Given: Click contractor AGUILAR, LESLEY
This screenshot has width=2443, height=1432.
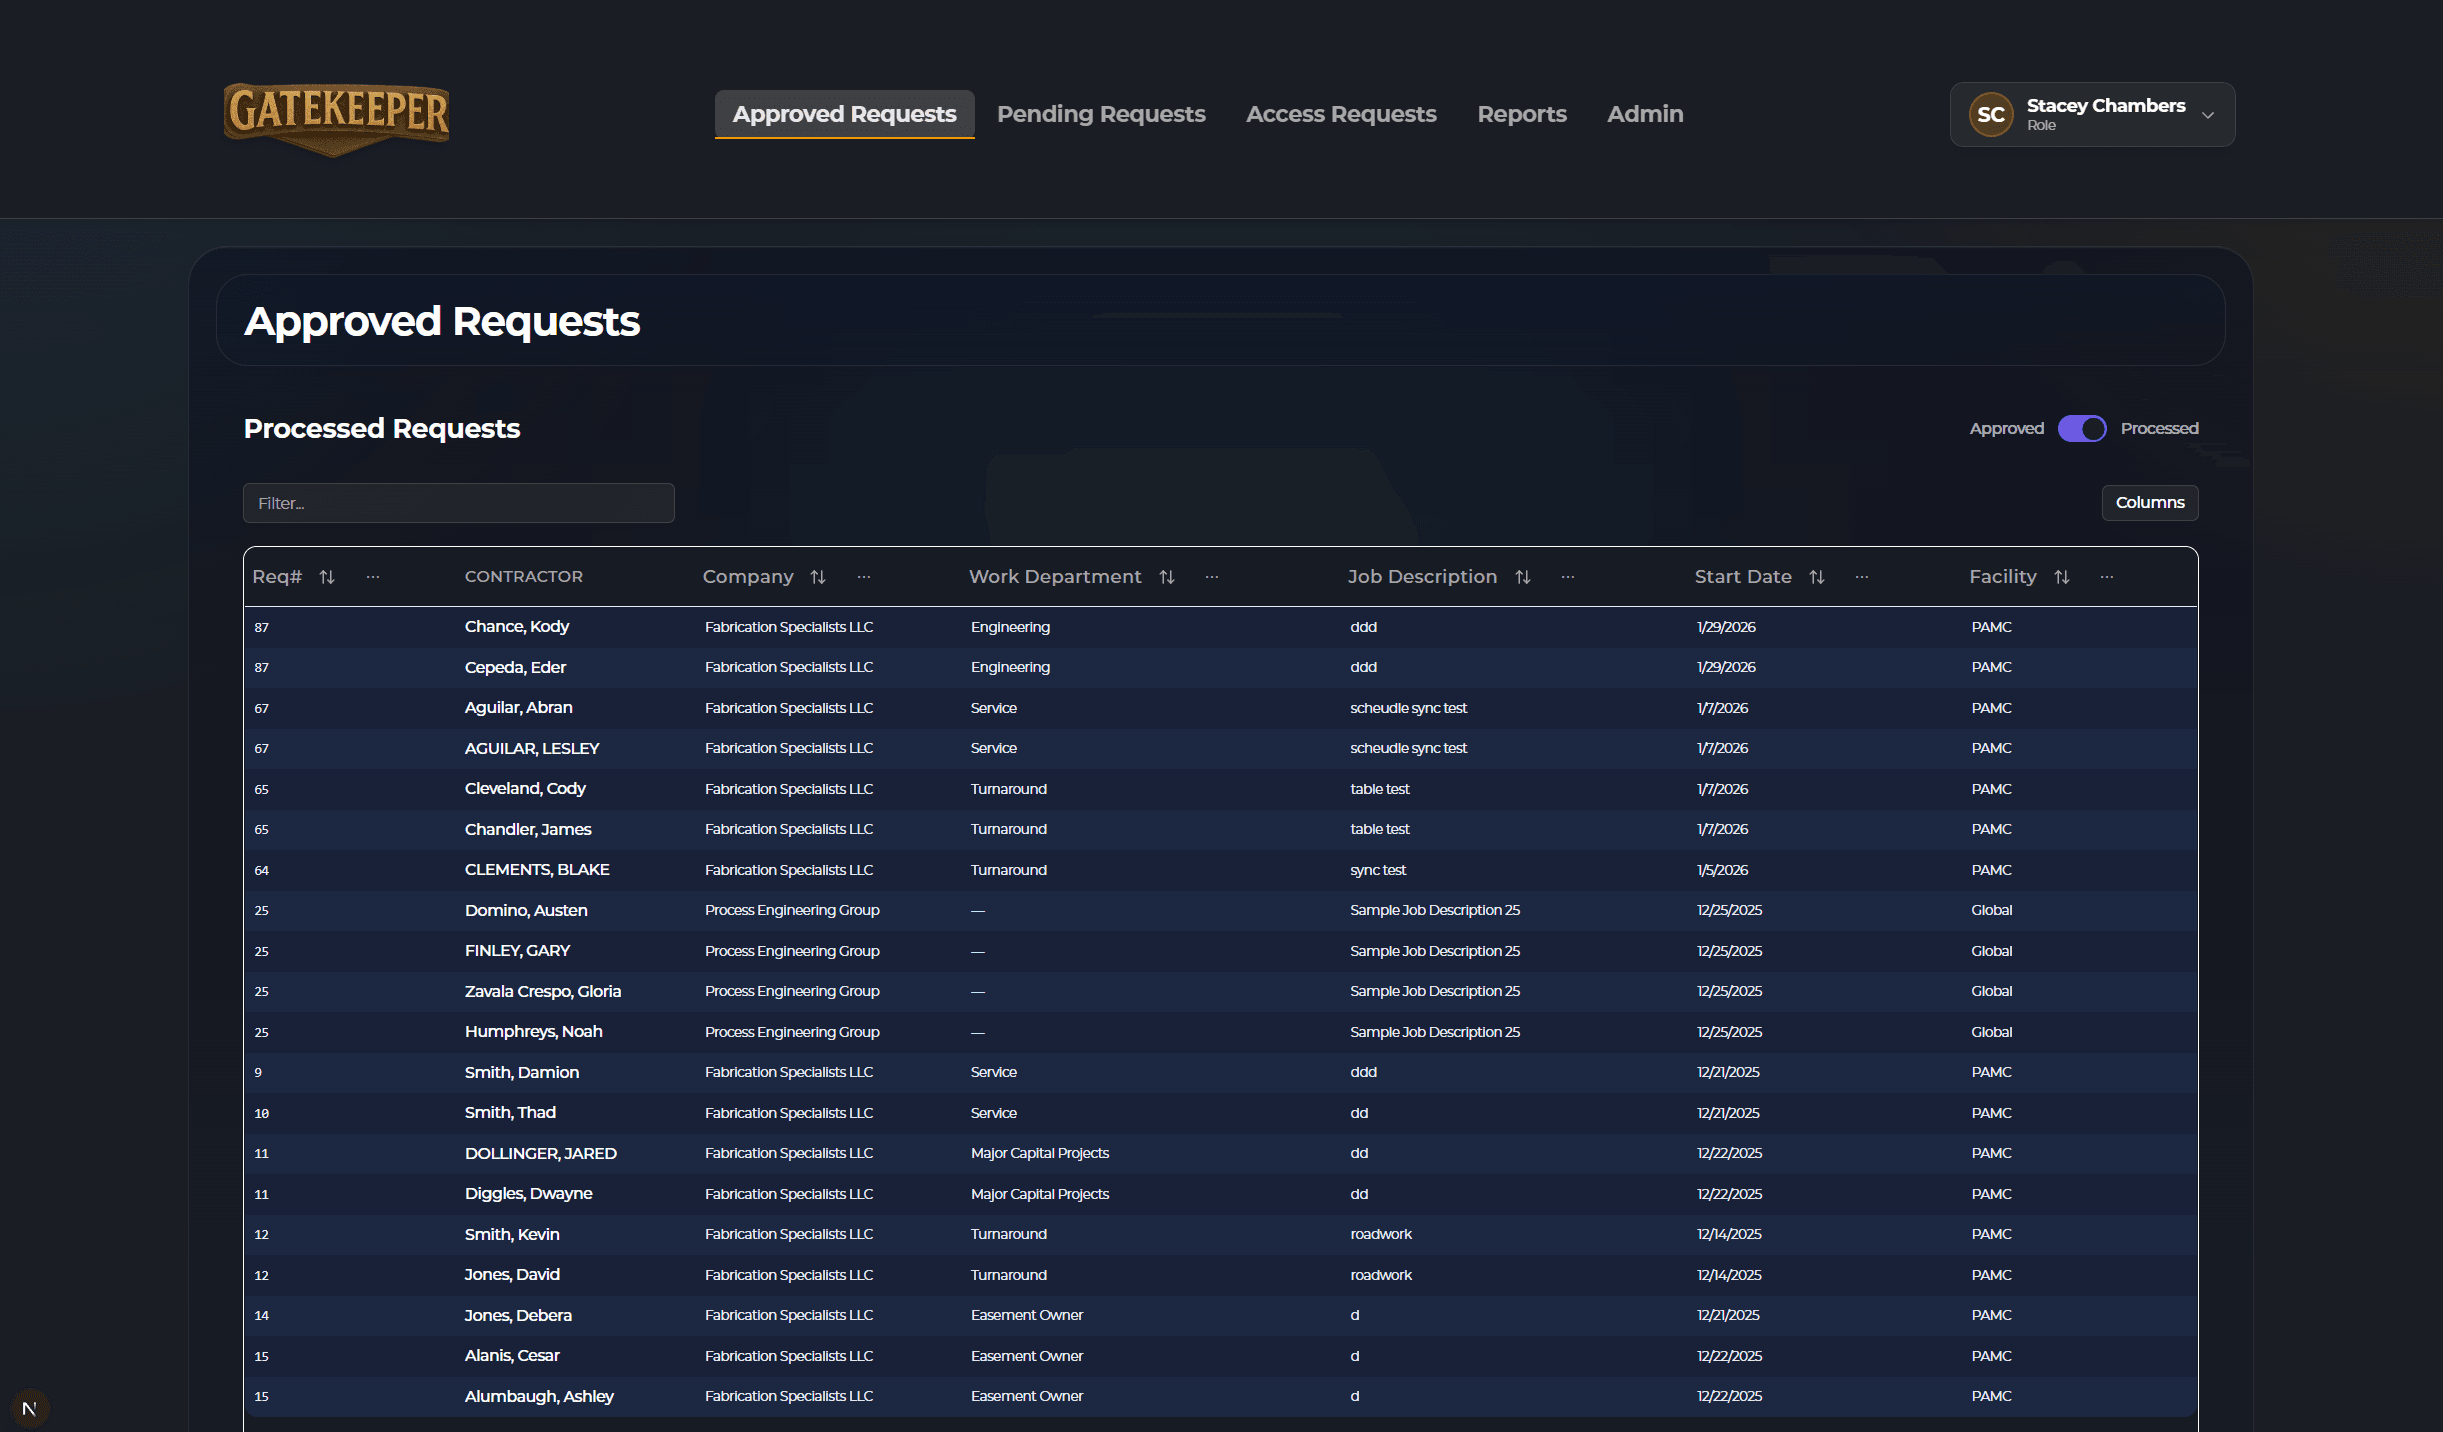Looking at the screenshot, I should click(x=532, y=748).
